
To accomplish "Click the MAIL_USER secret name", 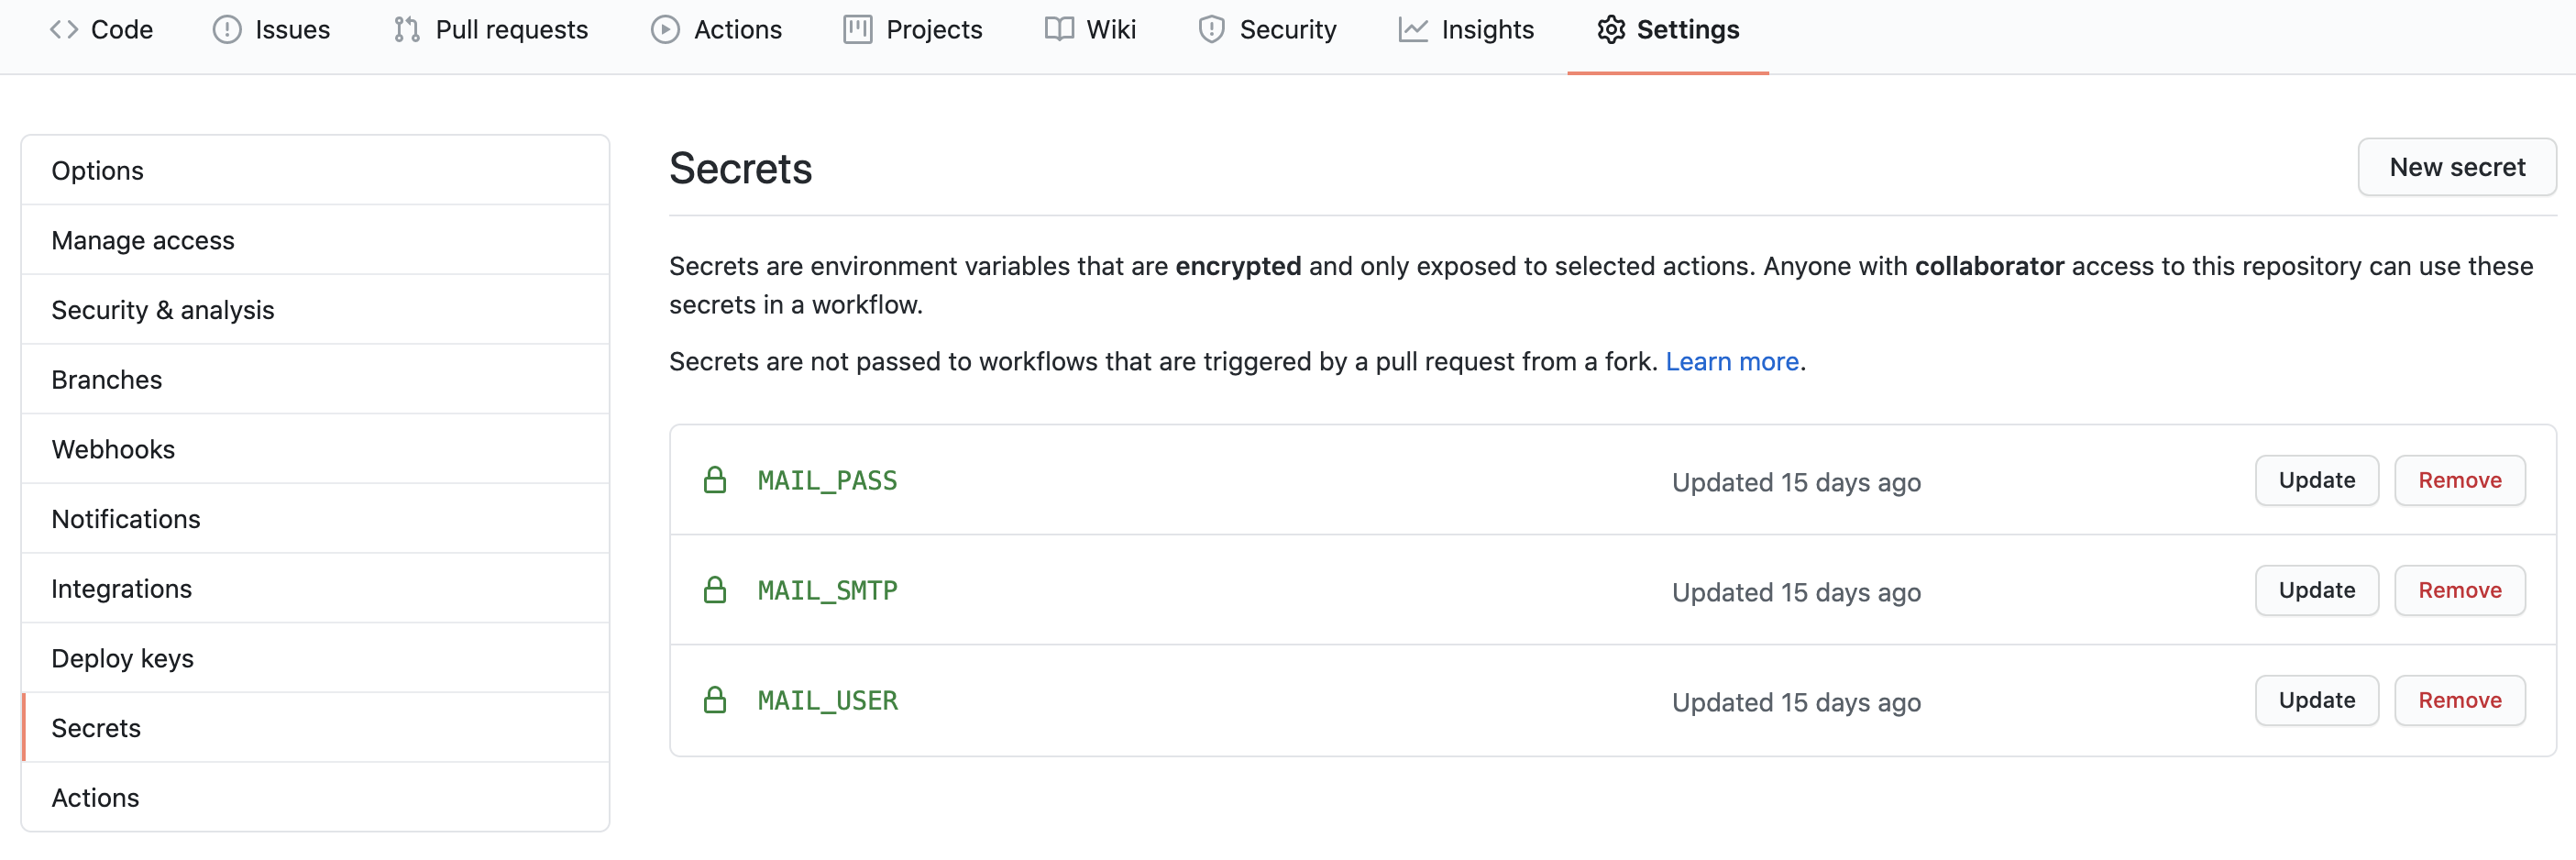I will [827, 700].
